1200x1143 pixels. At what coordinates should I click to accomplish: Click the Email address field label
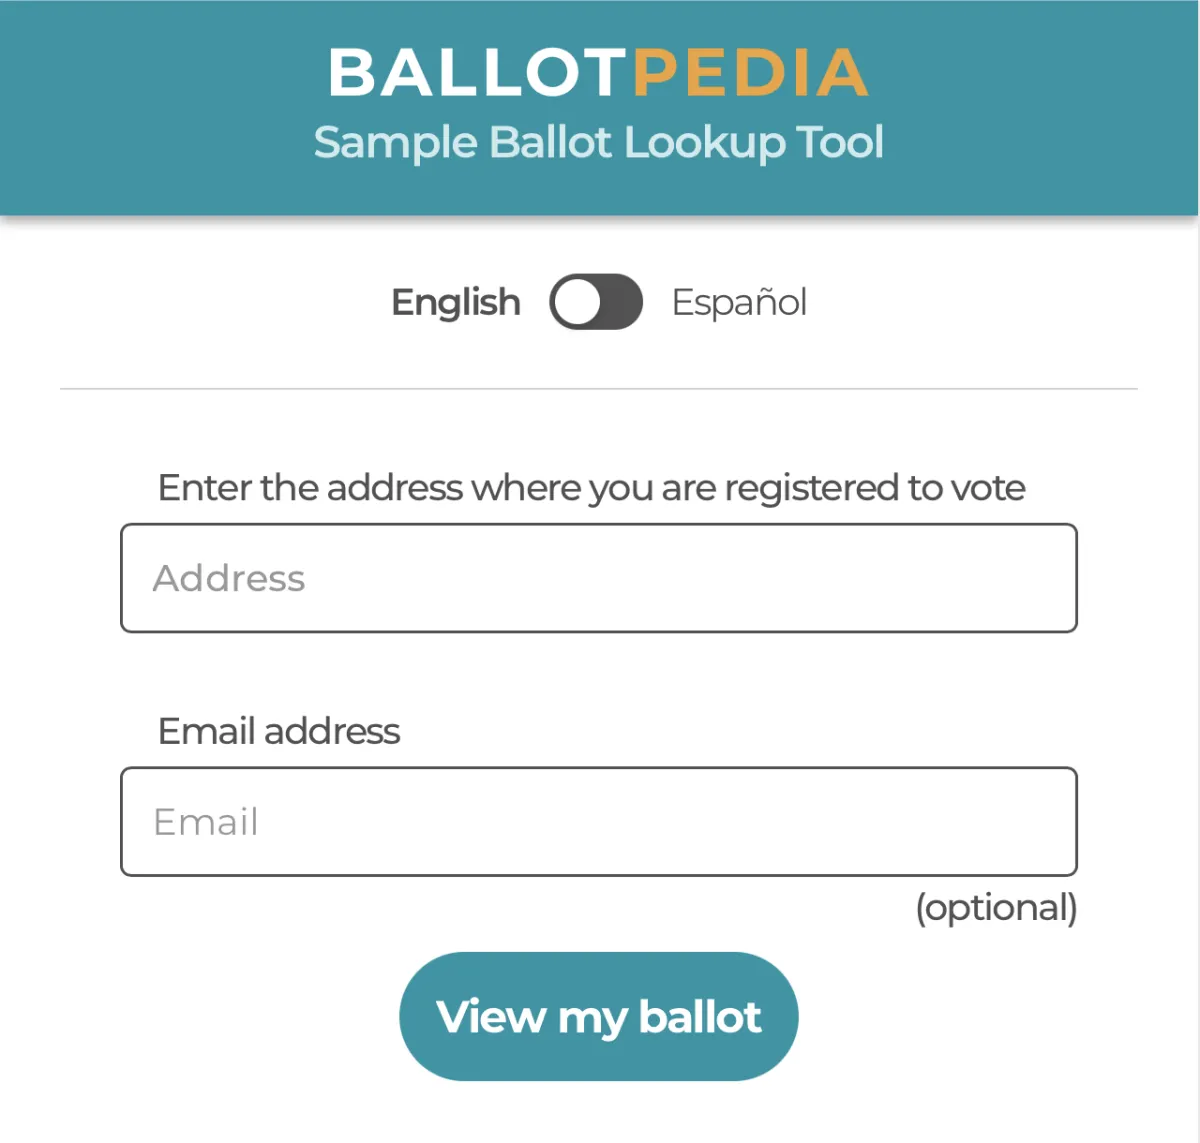click(279, 731)
